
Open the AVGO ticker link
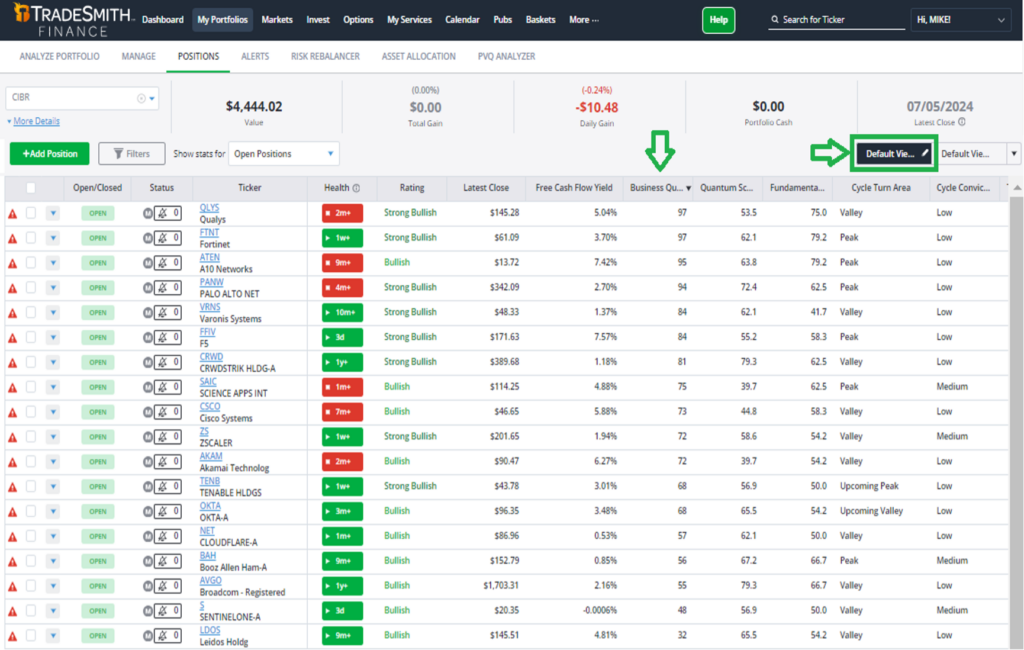(210, 580)
